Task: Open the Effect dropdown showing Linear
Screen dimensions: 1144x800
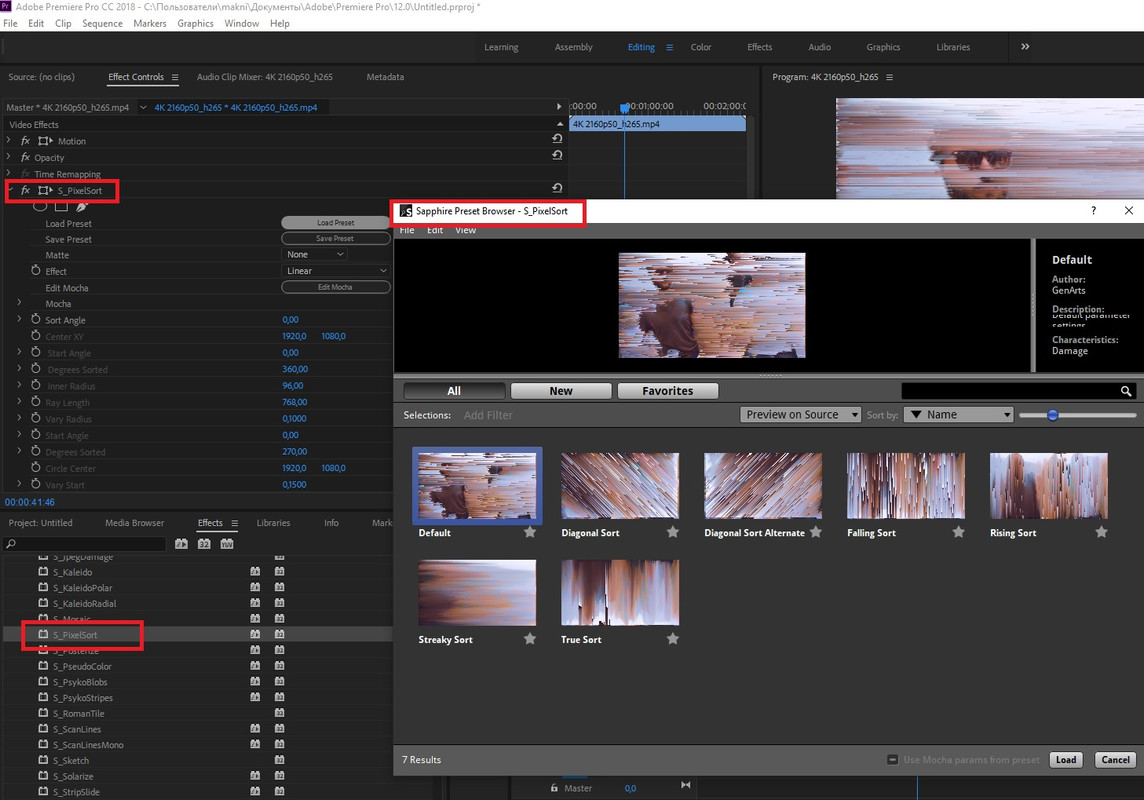Action: (336, 271)
